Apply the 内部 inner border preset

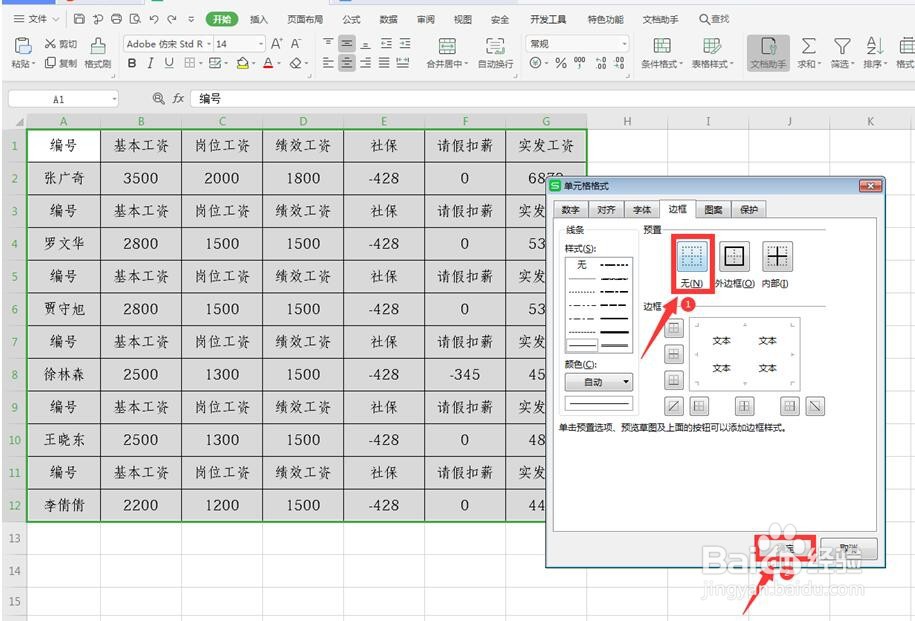pyautogui.click(x=777, y=257)
